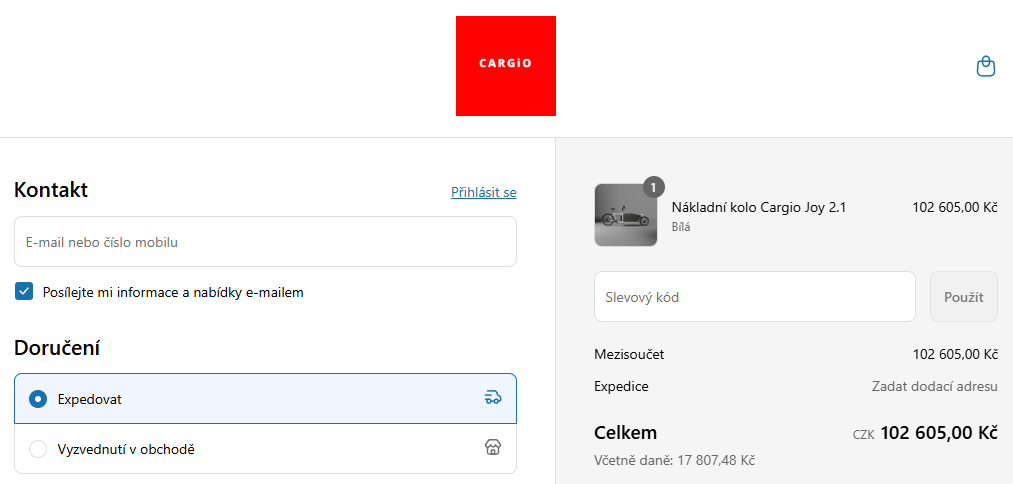Click the Celkem total price amount
The width and height of the screenshot is (1013, 484).
tap(938, 433)
